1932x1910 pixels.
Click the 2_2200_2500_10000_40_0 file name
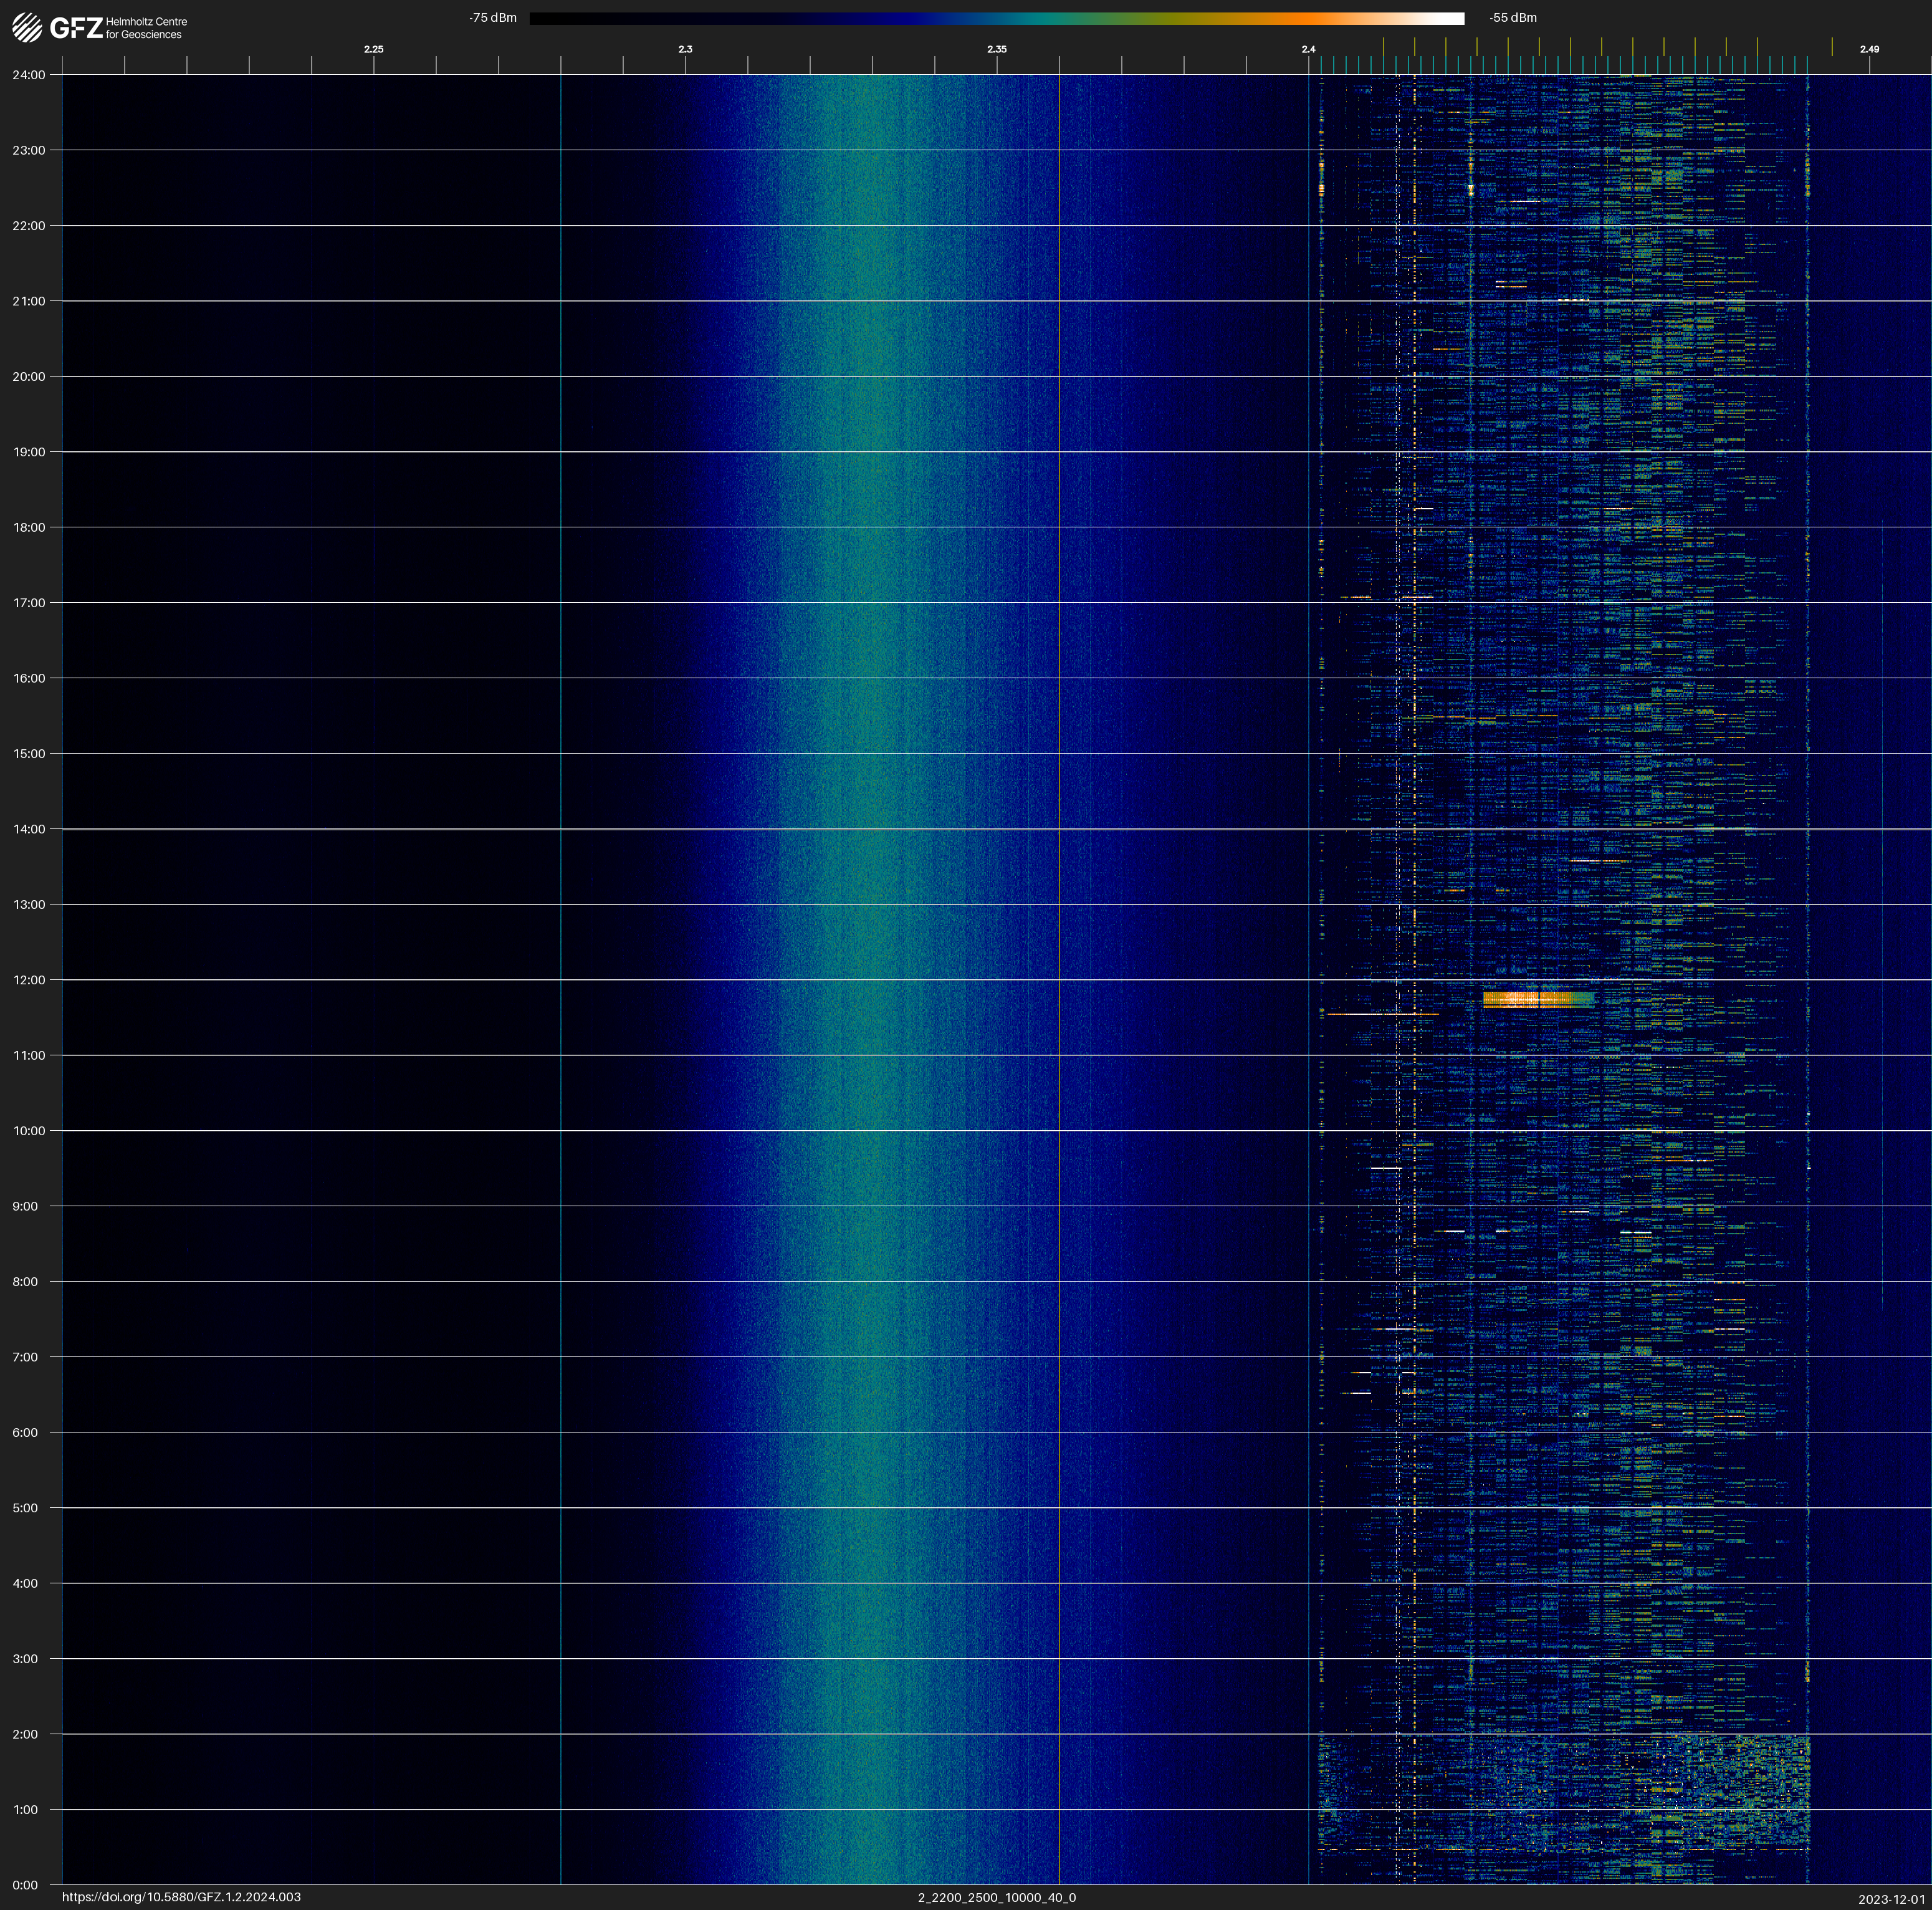tap(996, 1897)
